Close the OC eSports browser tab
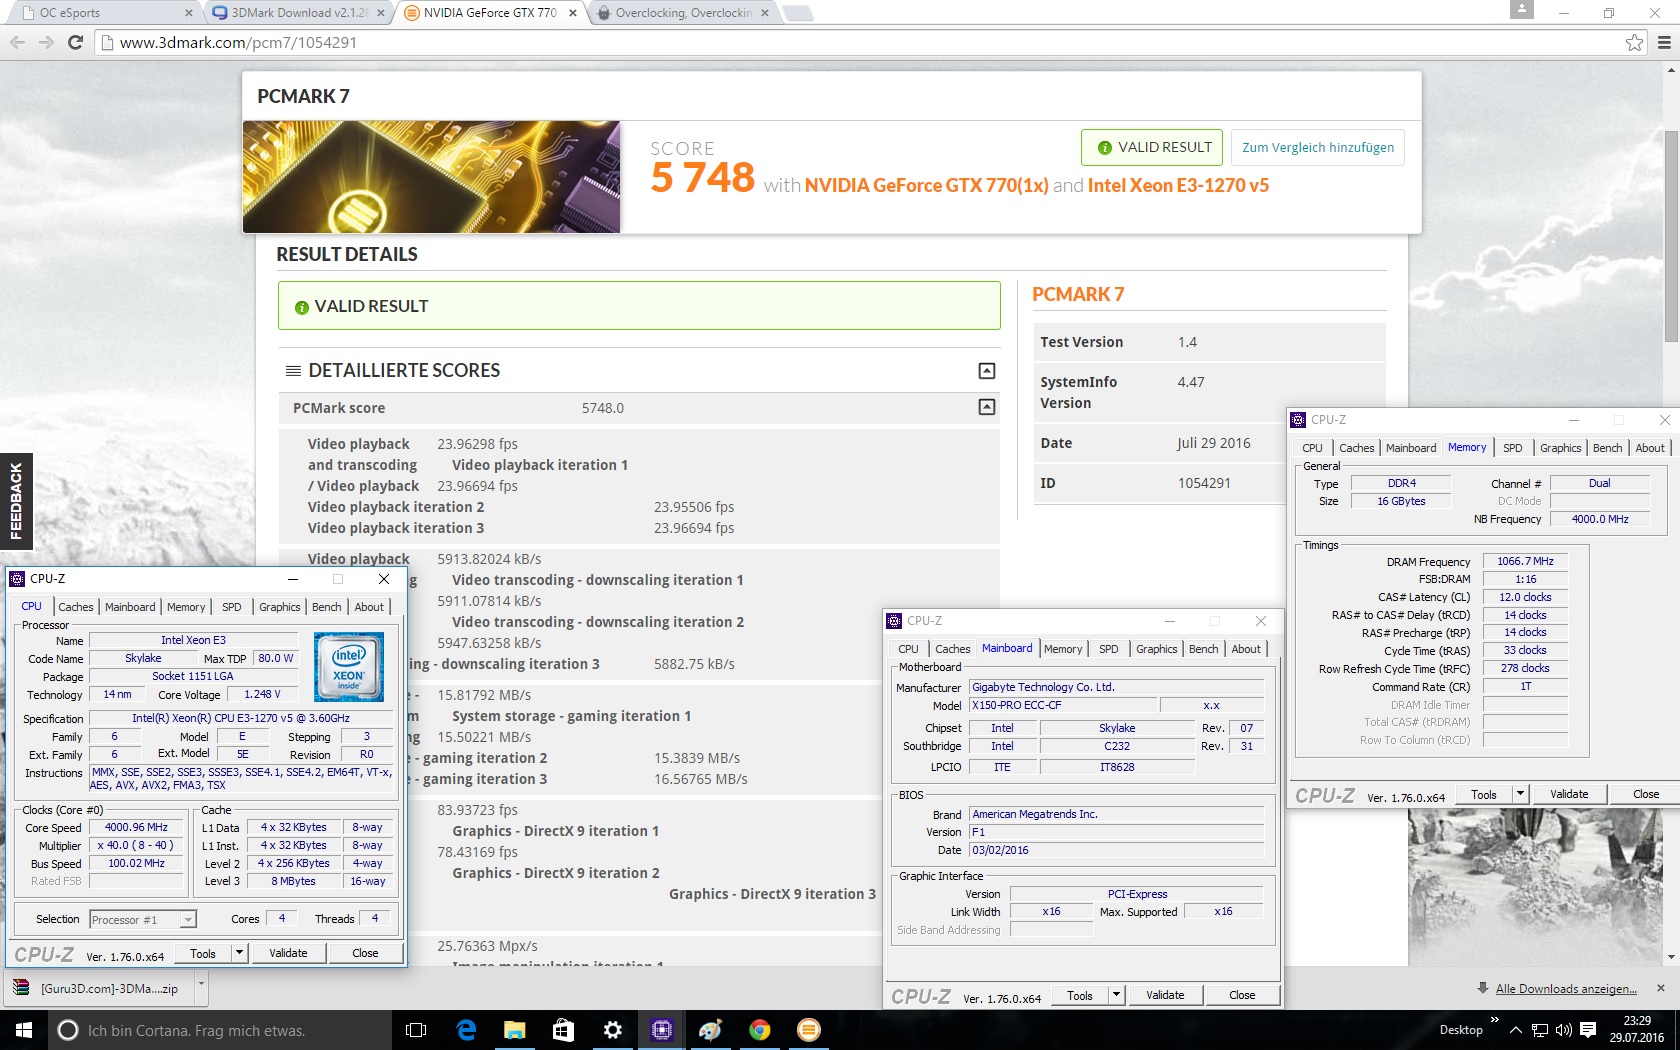Viewport: 1680px width, 1050px height. click(189, 13)
